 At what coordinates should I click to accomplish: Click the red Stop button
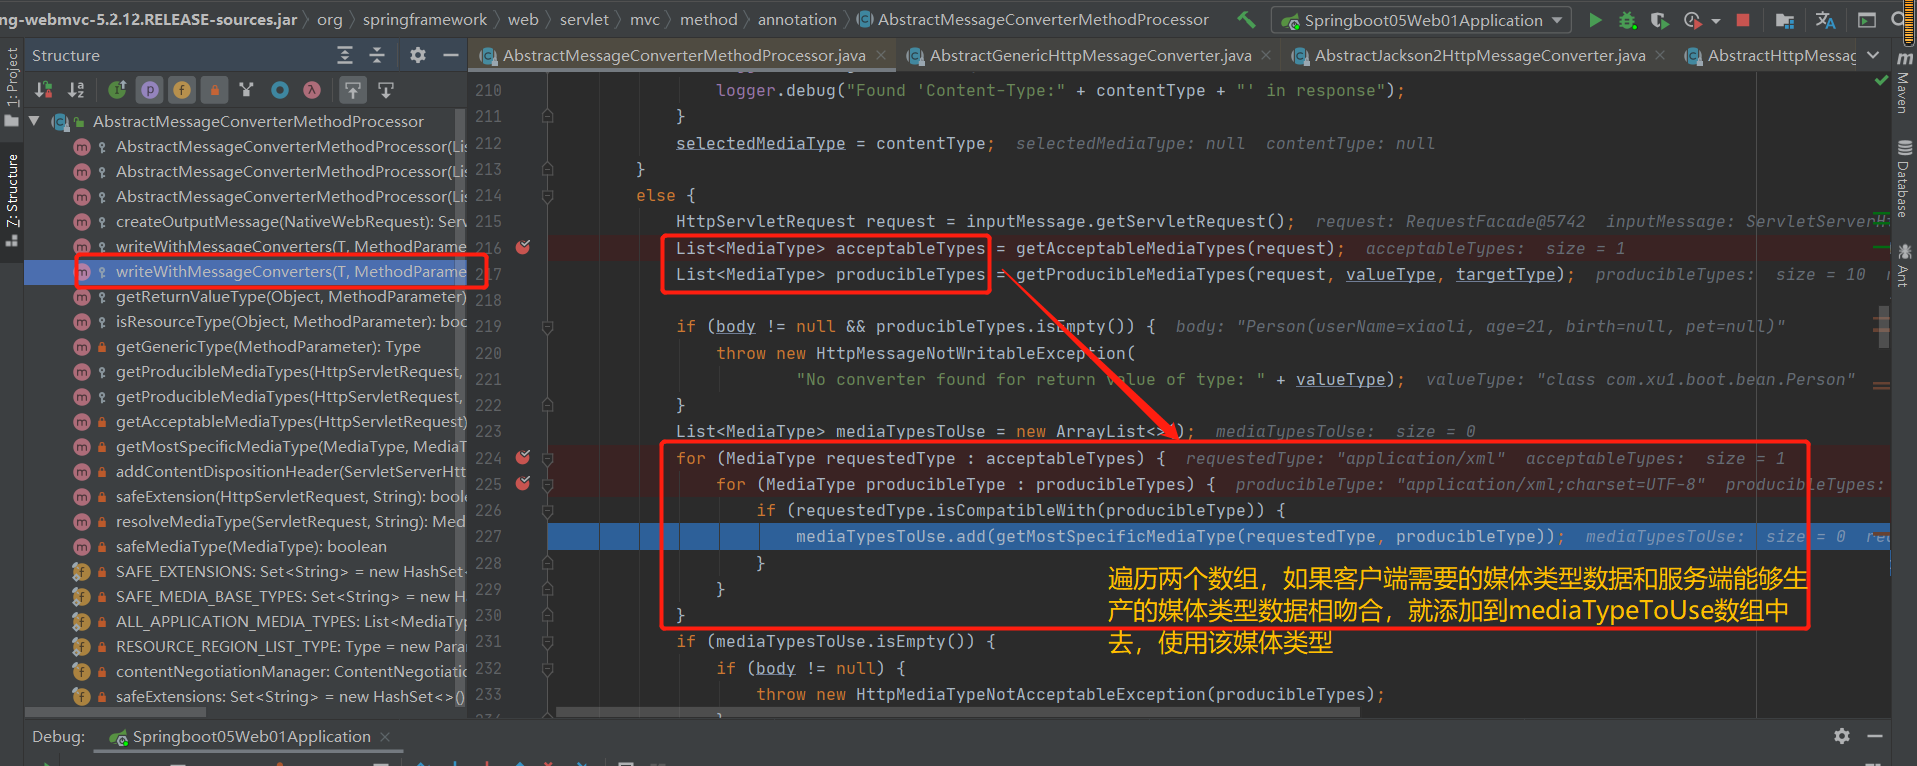click(1743, 20)
